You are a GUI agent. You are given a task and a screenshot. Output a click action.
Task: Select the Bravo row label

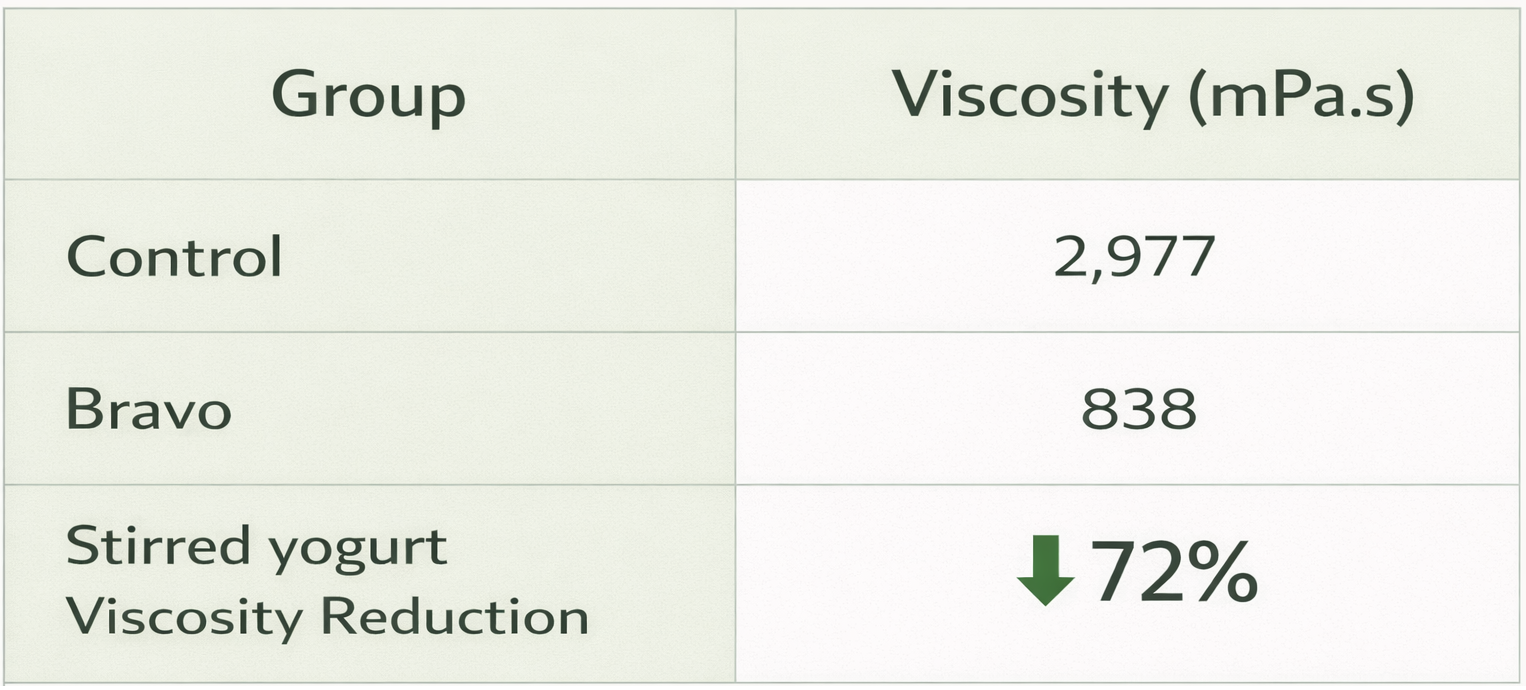tap(148, 410)
